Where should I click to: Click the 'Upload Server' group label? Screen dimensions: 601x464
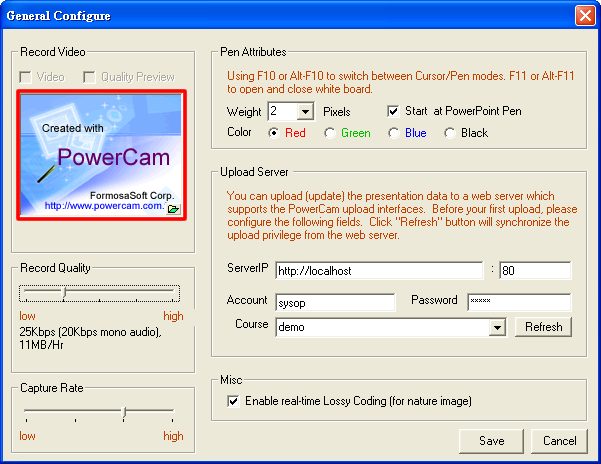tap(254, 172)
